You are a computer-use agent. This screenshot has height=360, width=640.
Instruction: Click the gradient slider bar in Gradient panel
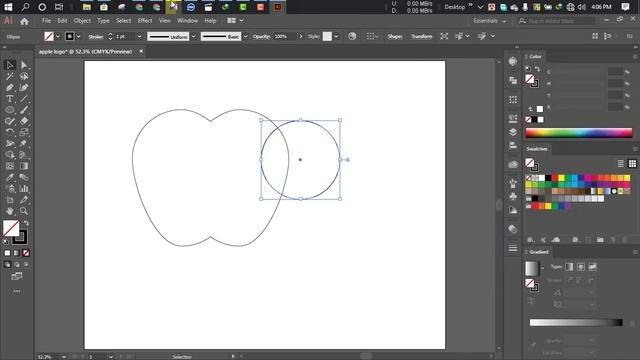click(576, 322)
